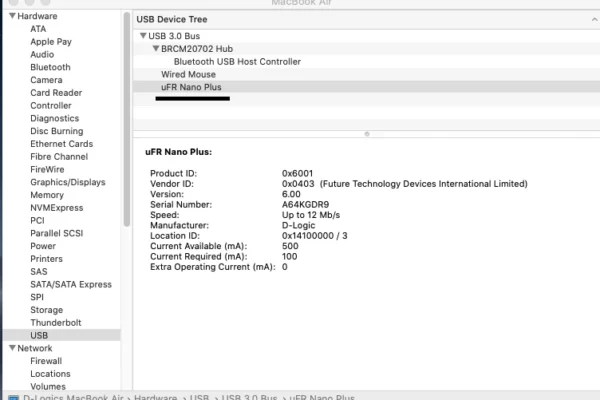Select uFR Nano Plus device row
This screenshot has height=400, width=600.
(193, 88)
